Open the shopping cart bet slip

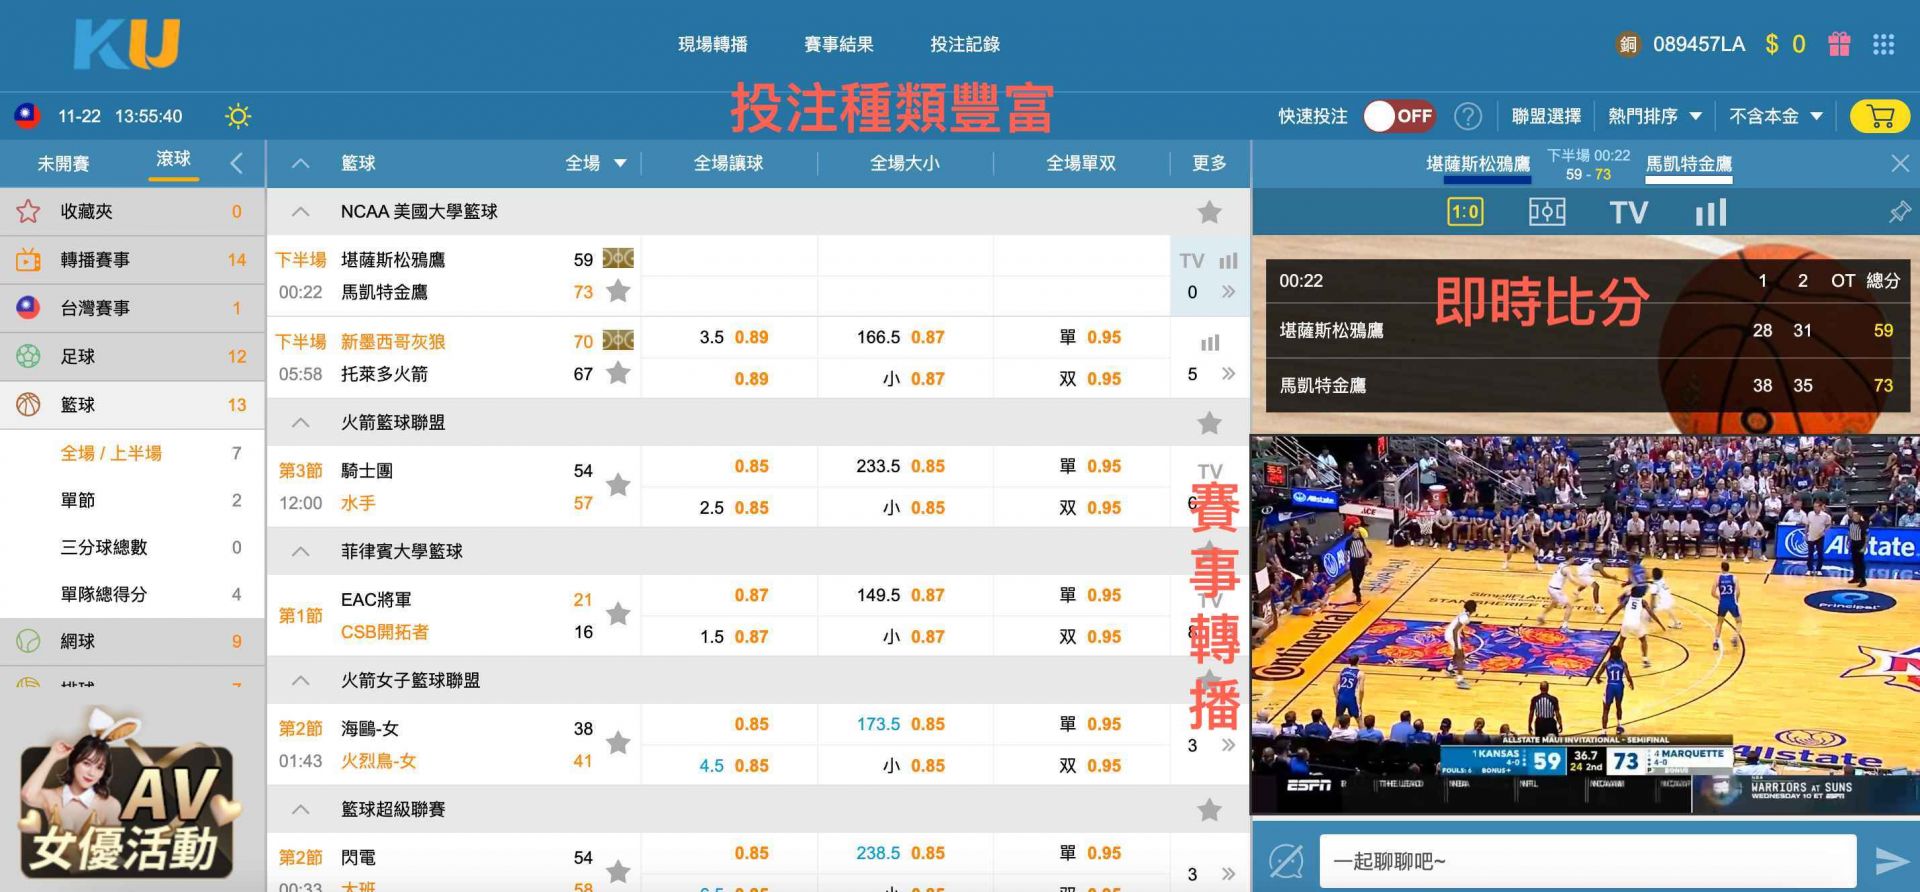(1880, 117)
